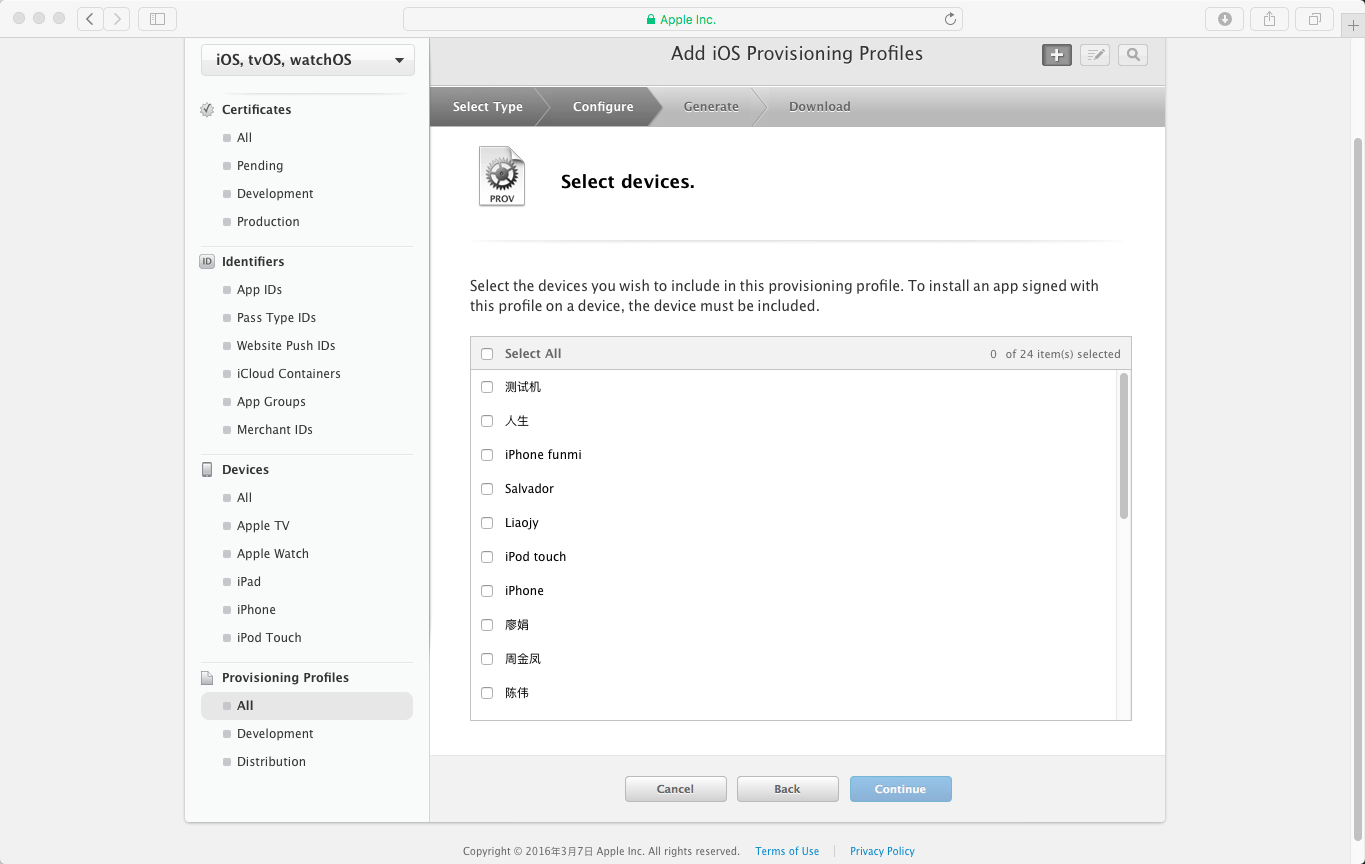Click Safari's forward arrow button
The image size is (1365, 864).
coord(117,18)
